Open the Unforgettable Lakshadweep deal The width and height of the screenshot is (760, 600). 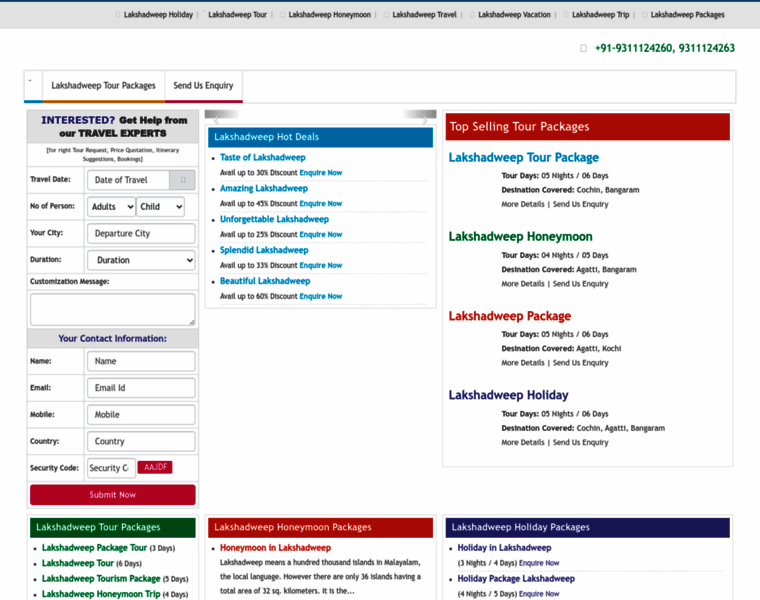click(274, 220)
